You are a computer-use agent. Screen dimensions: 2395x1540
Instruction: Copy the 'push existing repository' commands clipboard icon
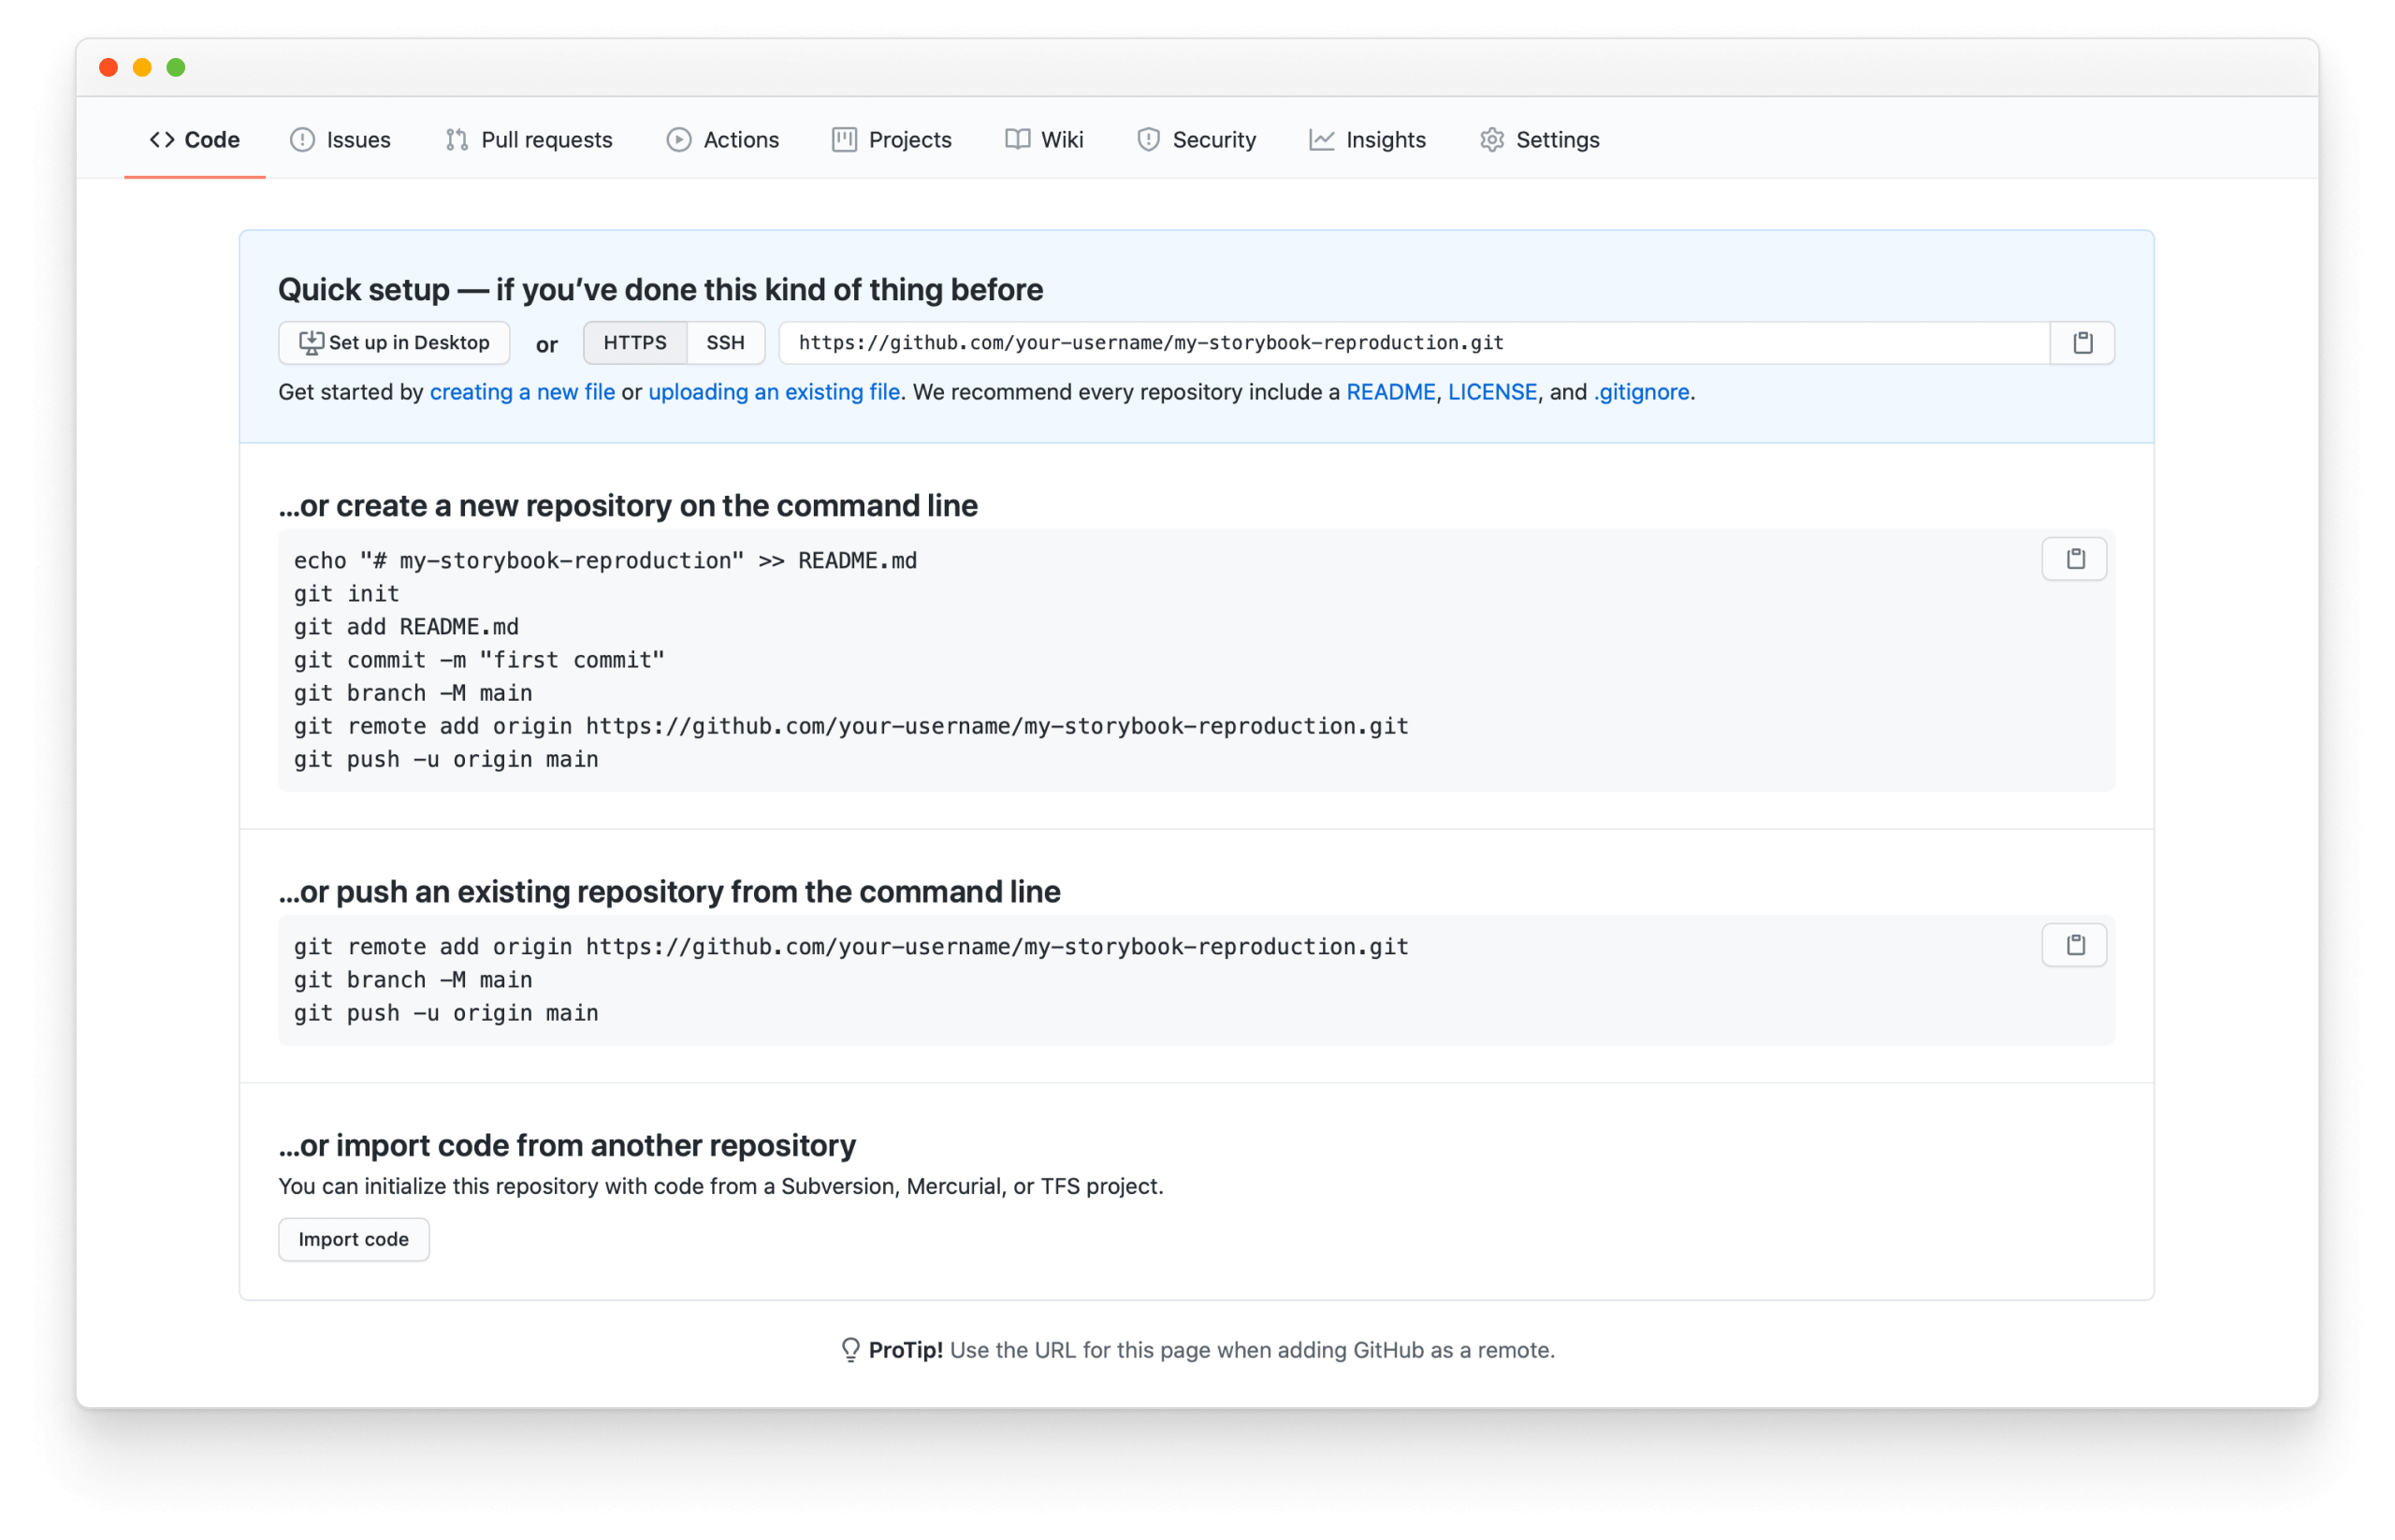2074,945
